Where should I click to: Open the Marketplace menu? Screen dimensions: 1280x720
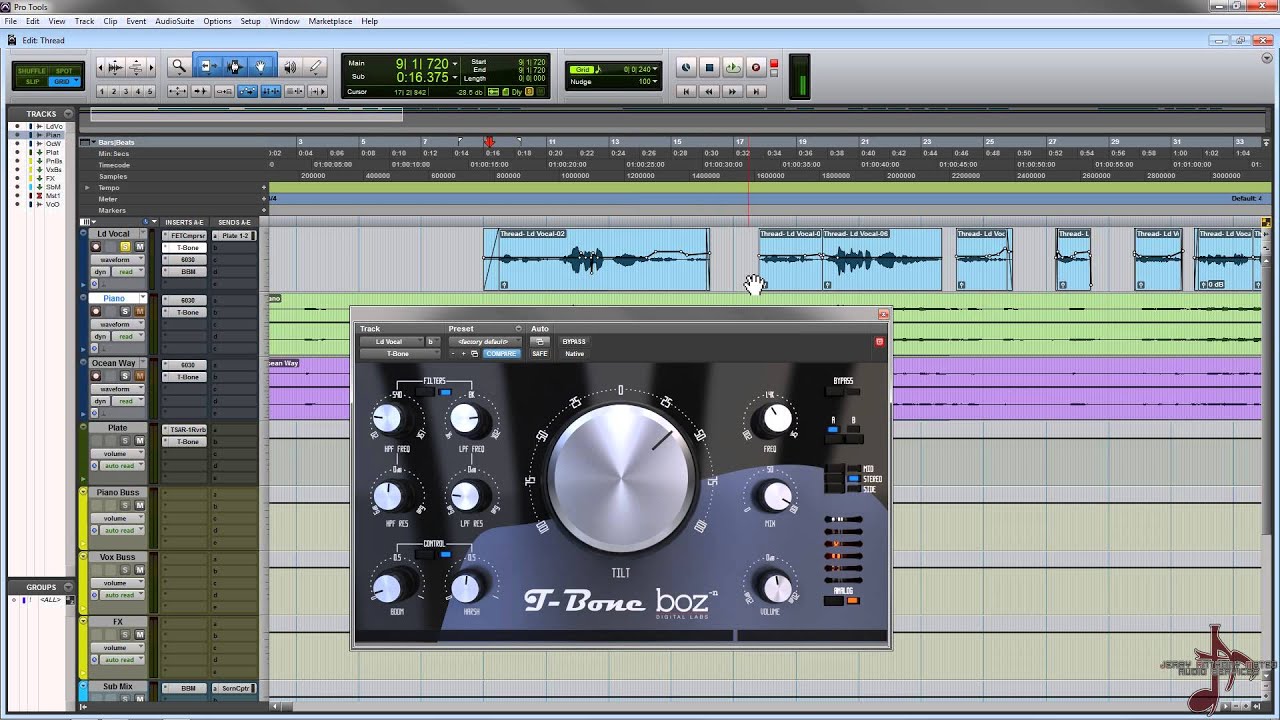click(x=330, y=21)
